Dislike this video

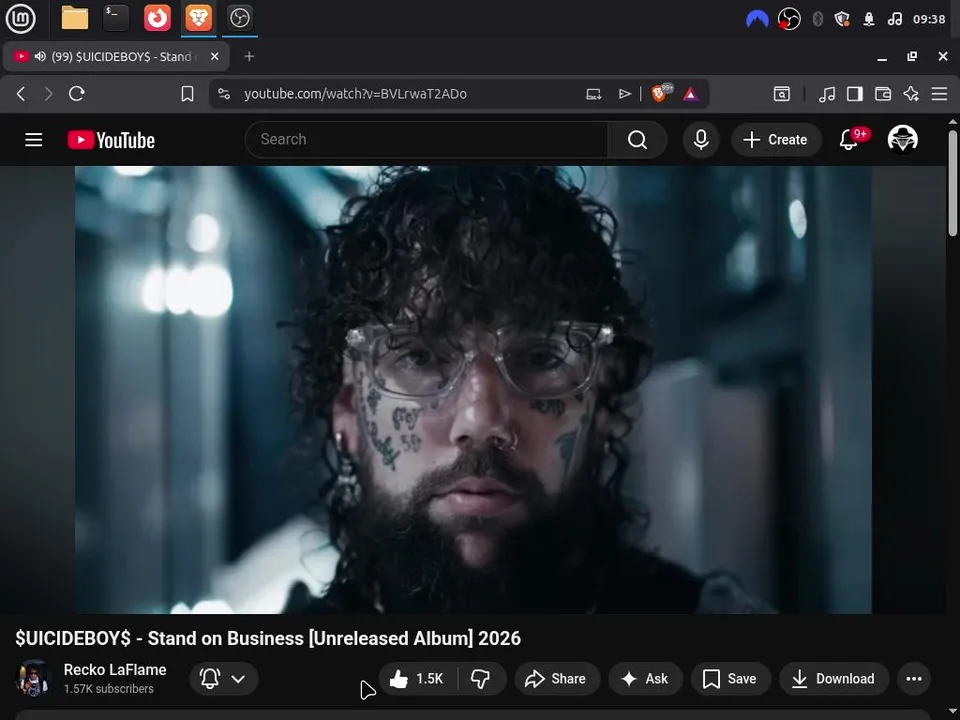coord(482,678)
